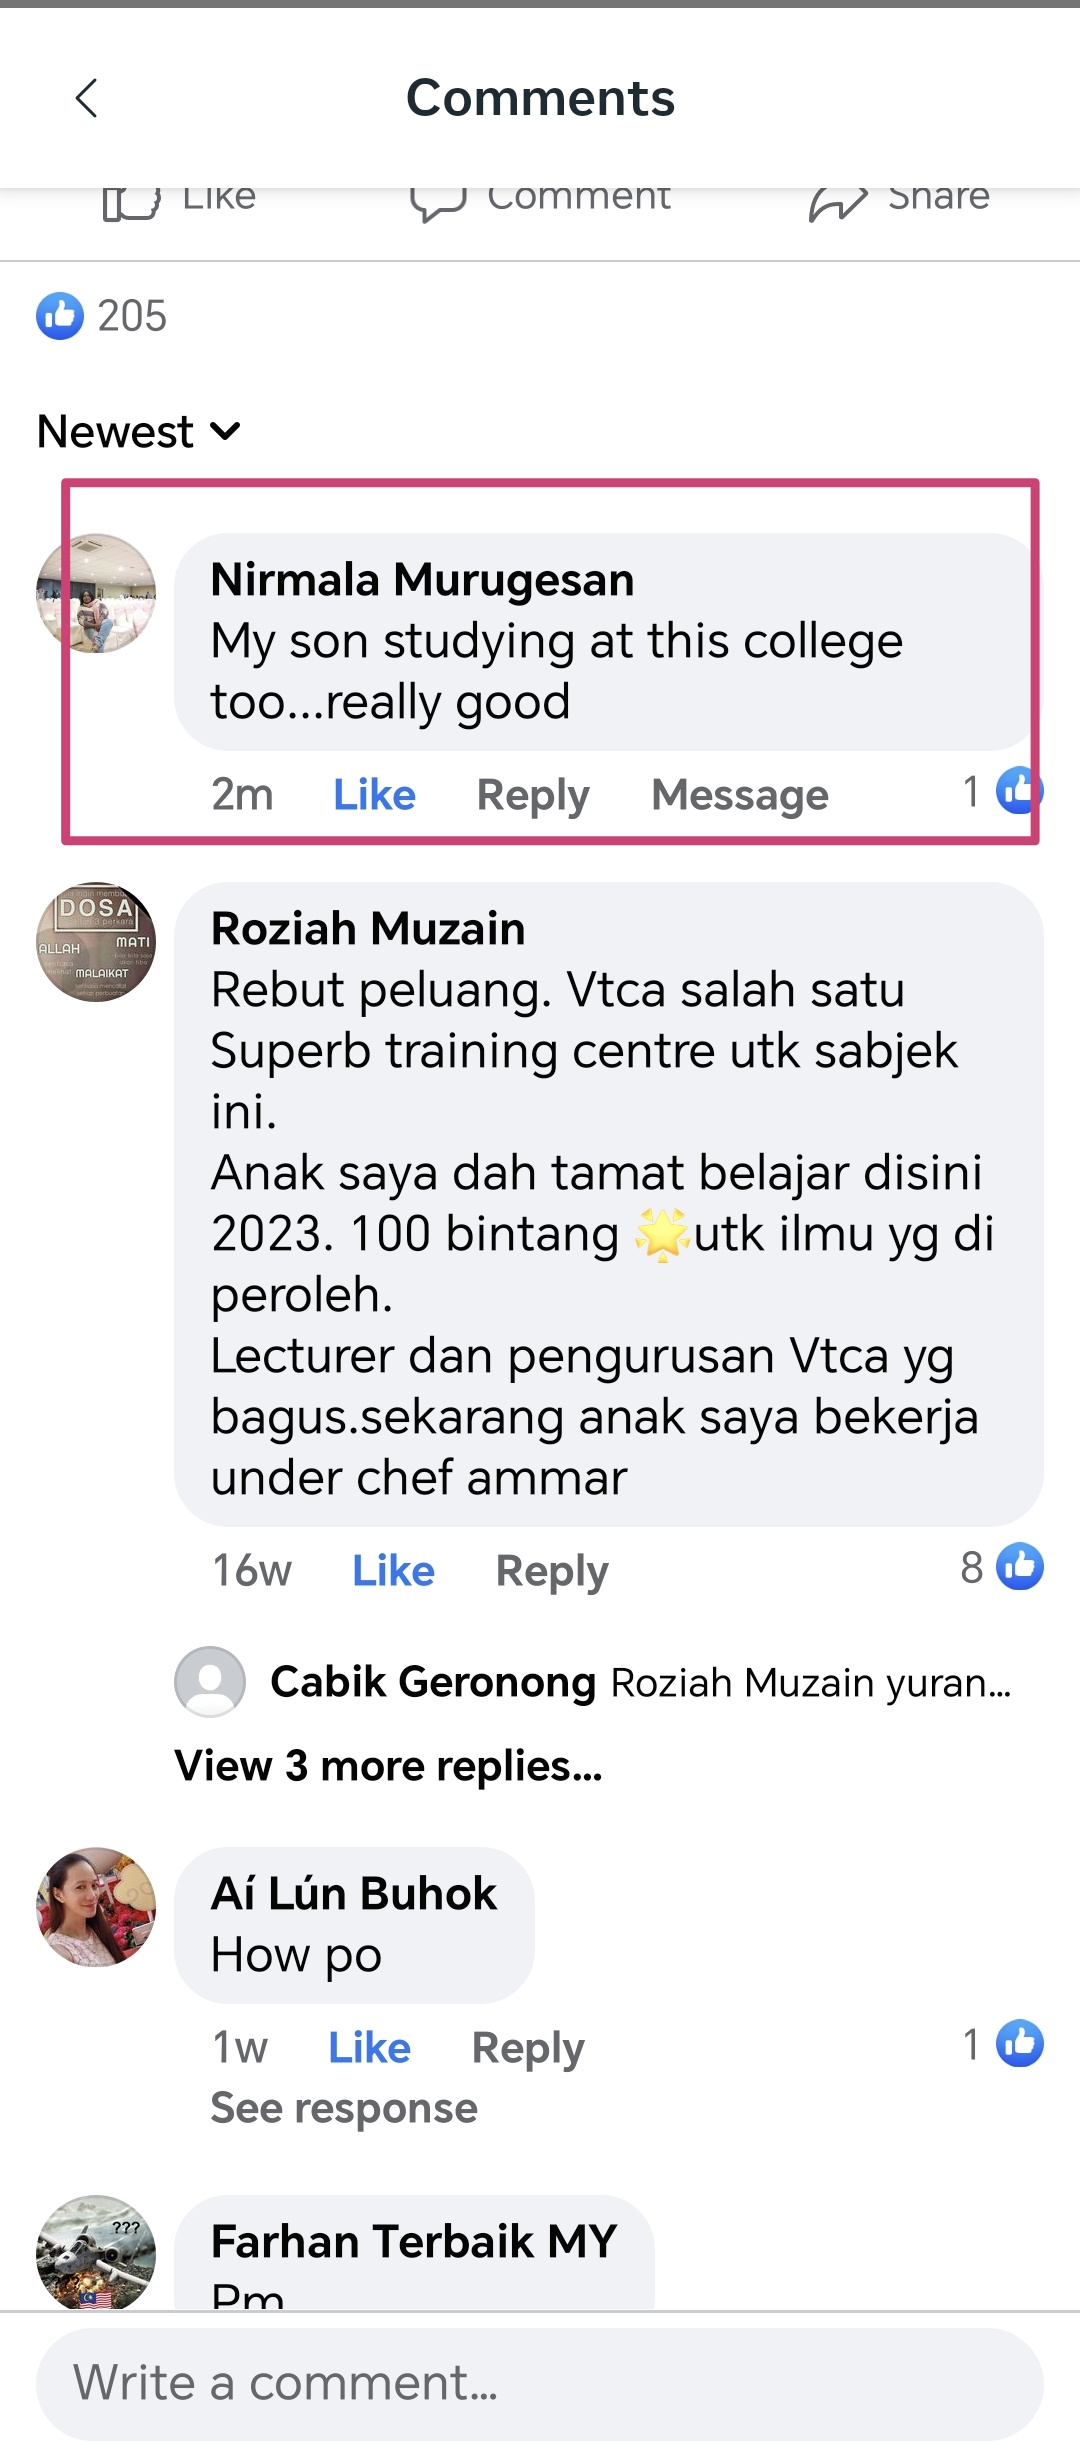Like Roziah Muzain's comment

tap(393, 1571)
